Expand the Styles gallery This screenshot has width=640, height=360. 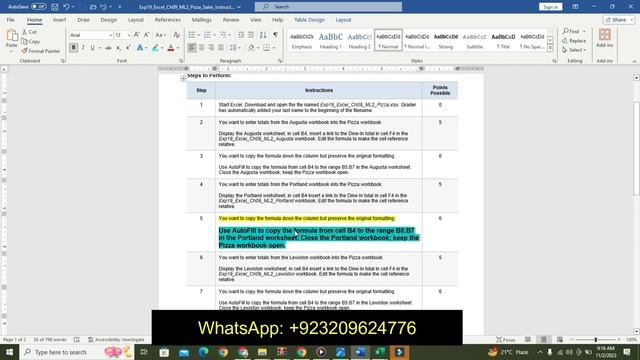pyautogui.click(x=550, y=49)
